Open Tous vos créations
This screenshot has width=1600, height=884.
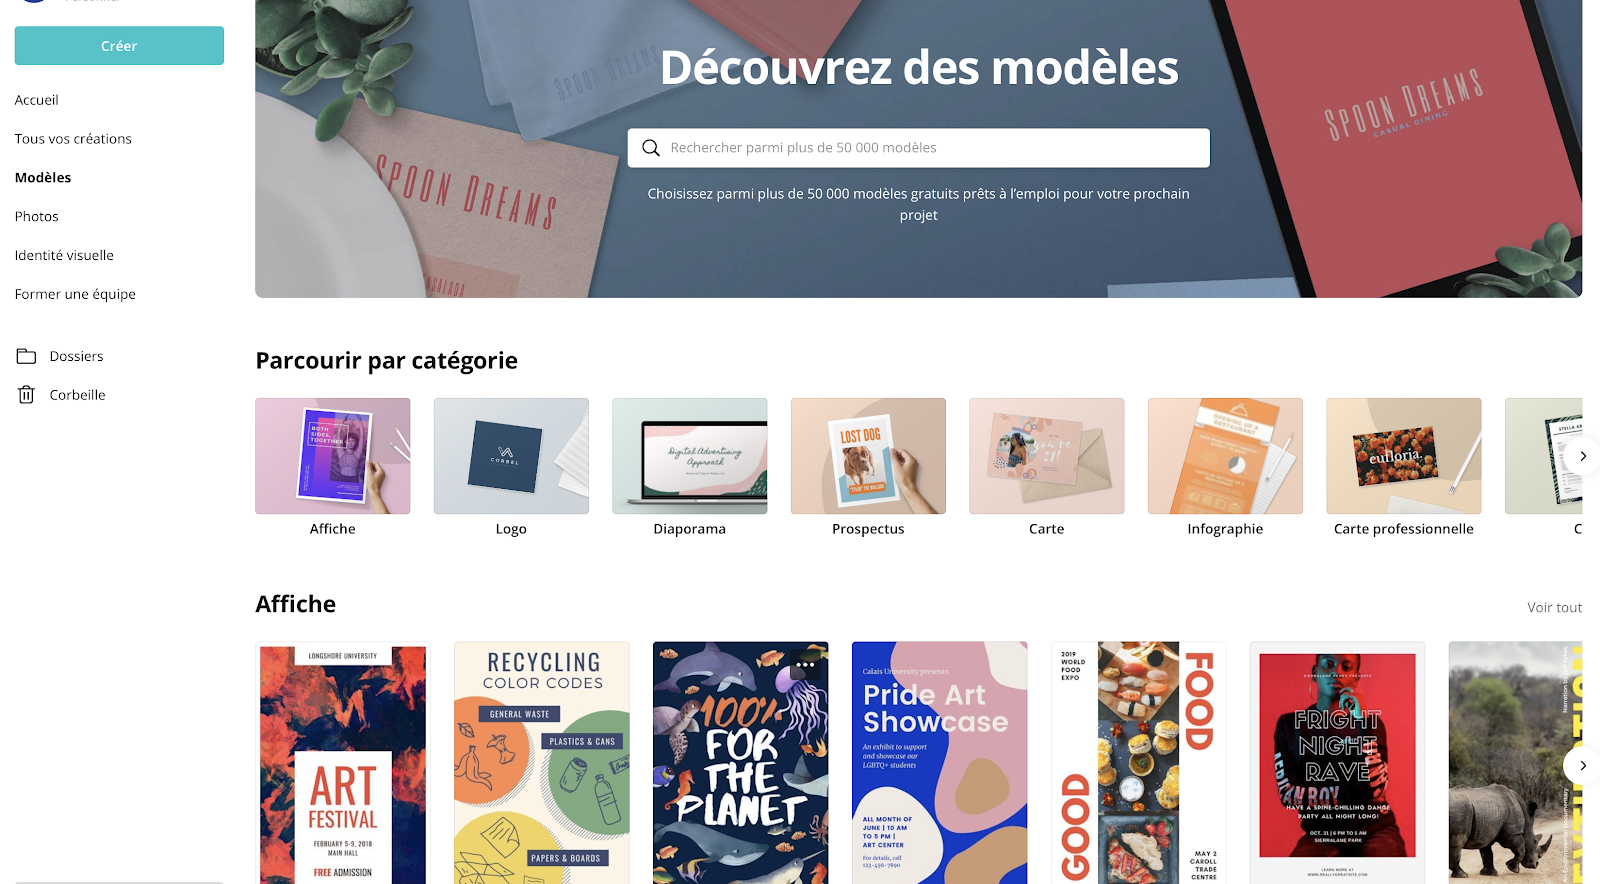click(73, 139)
